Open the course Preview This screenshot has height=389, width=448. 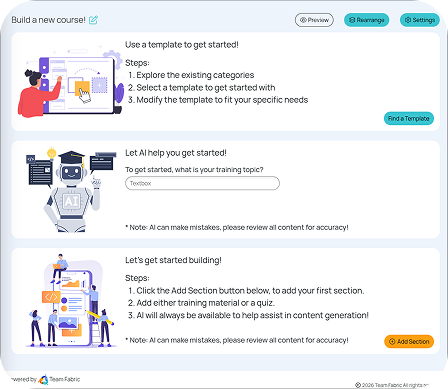coord(314,20)
